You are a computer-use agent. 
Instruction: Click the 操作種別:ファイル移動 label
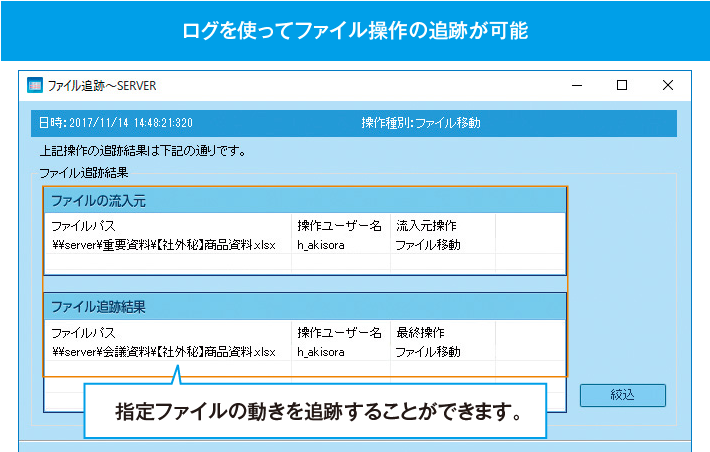coord(421,123)
